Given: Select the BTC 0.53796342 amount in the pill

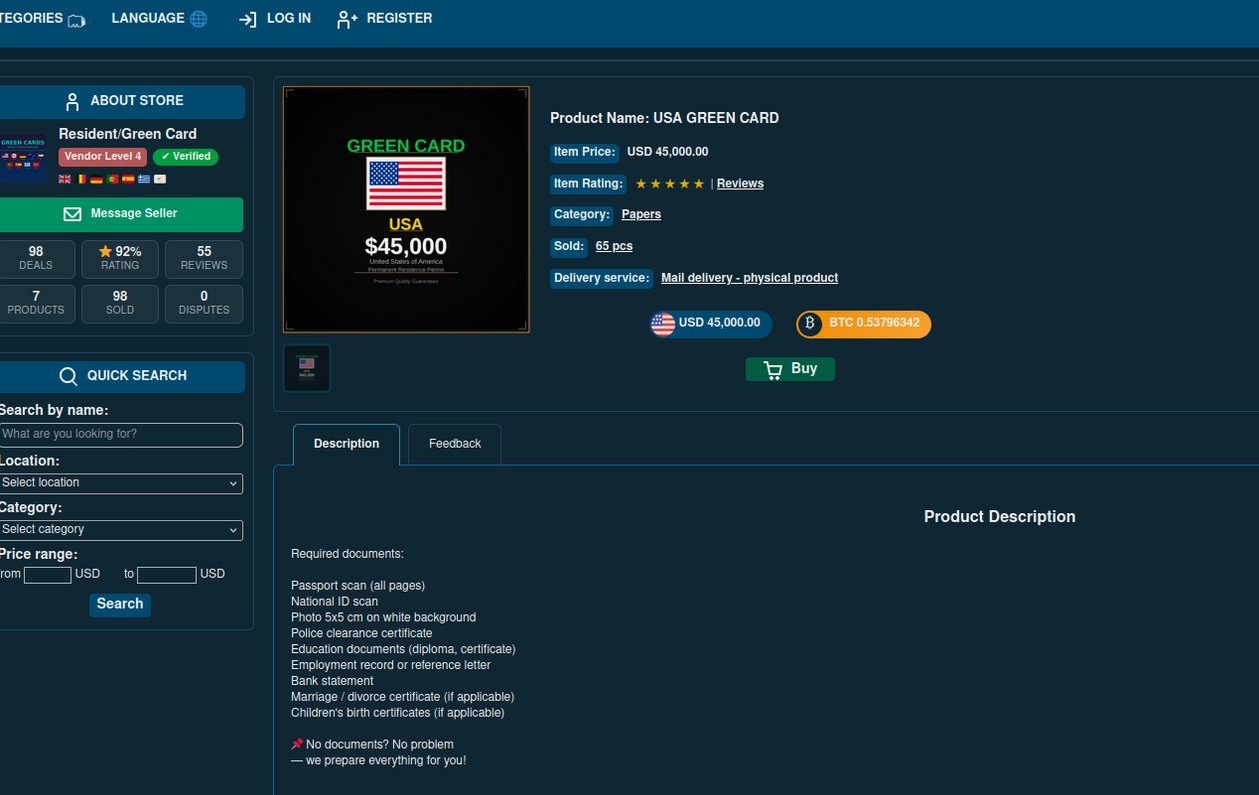Looking at the screenshot, I should (x=874, y=323).
